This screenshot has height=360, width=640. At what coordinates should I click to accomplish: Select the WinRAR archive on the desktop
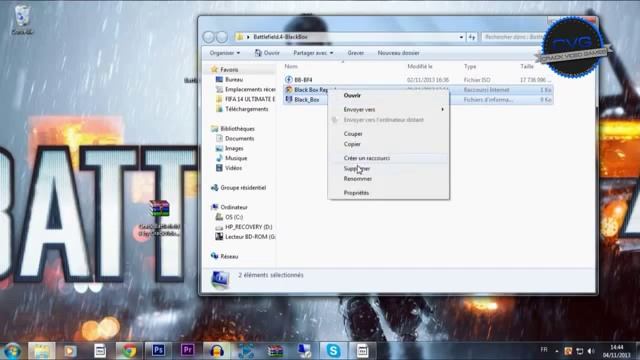pyautogui.click(x=159, y=218)
